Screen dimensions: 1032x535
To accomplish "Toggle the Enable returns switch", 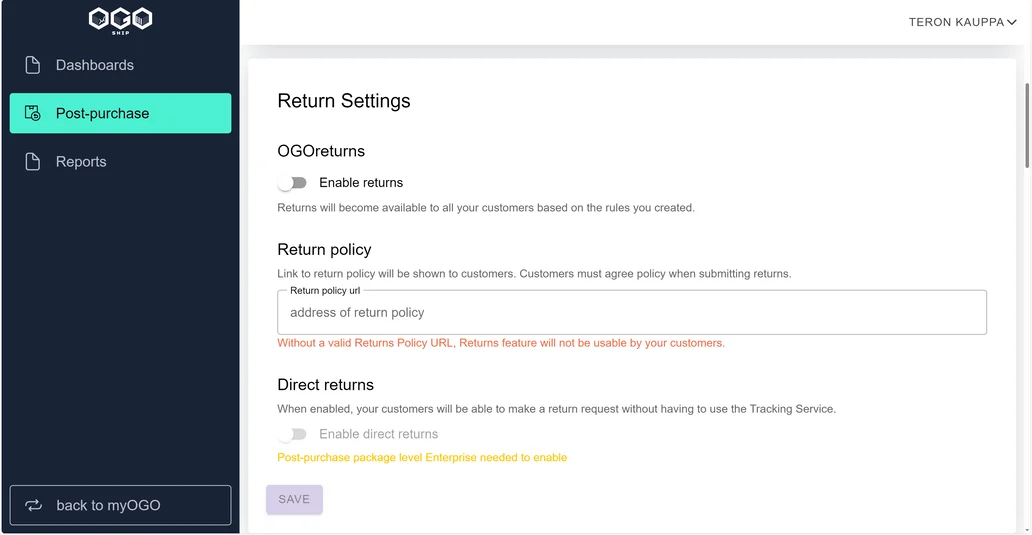I will [x=292, y=183].
